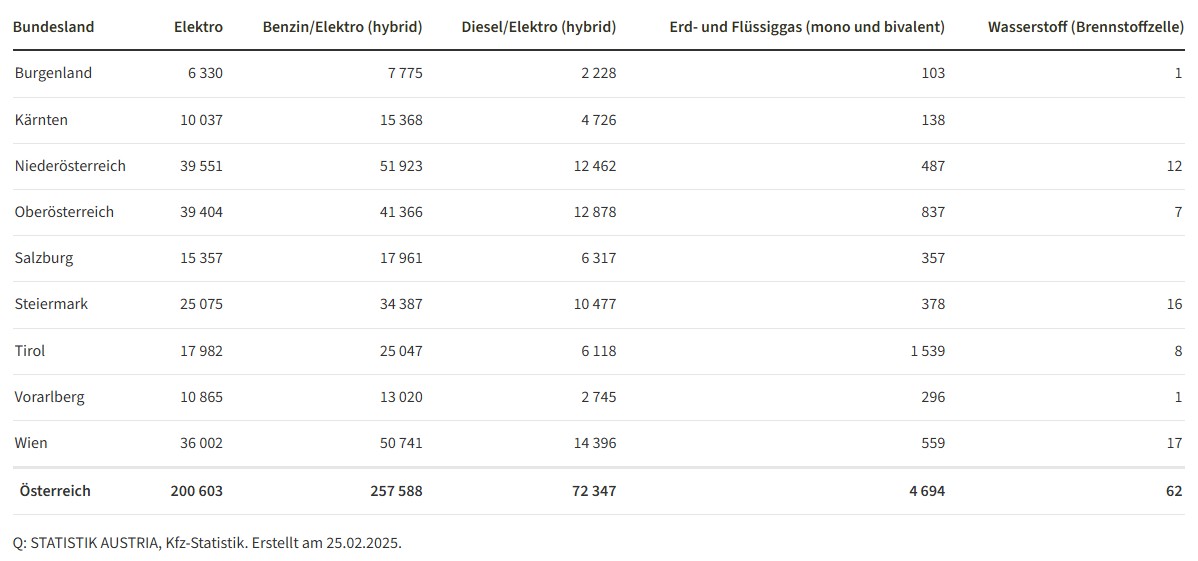Select the Wien row label
This screenshot has width=1198, height=561.
coord(31,443)
